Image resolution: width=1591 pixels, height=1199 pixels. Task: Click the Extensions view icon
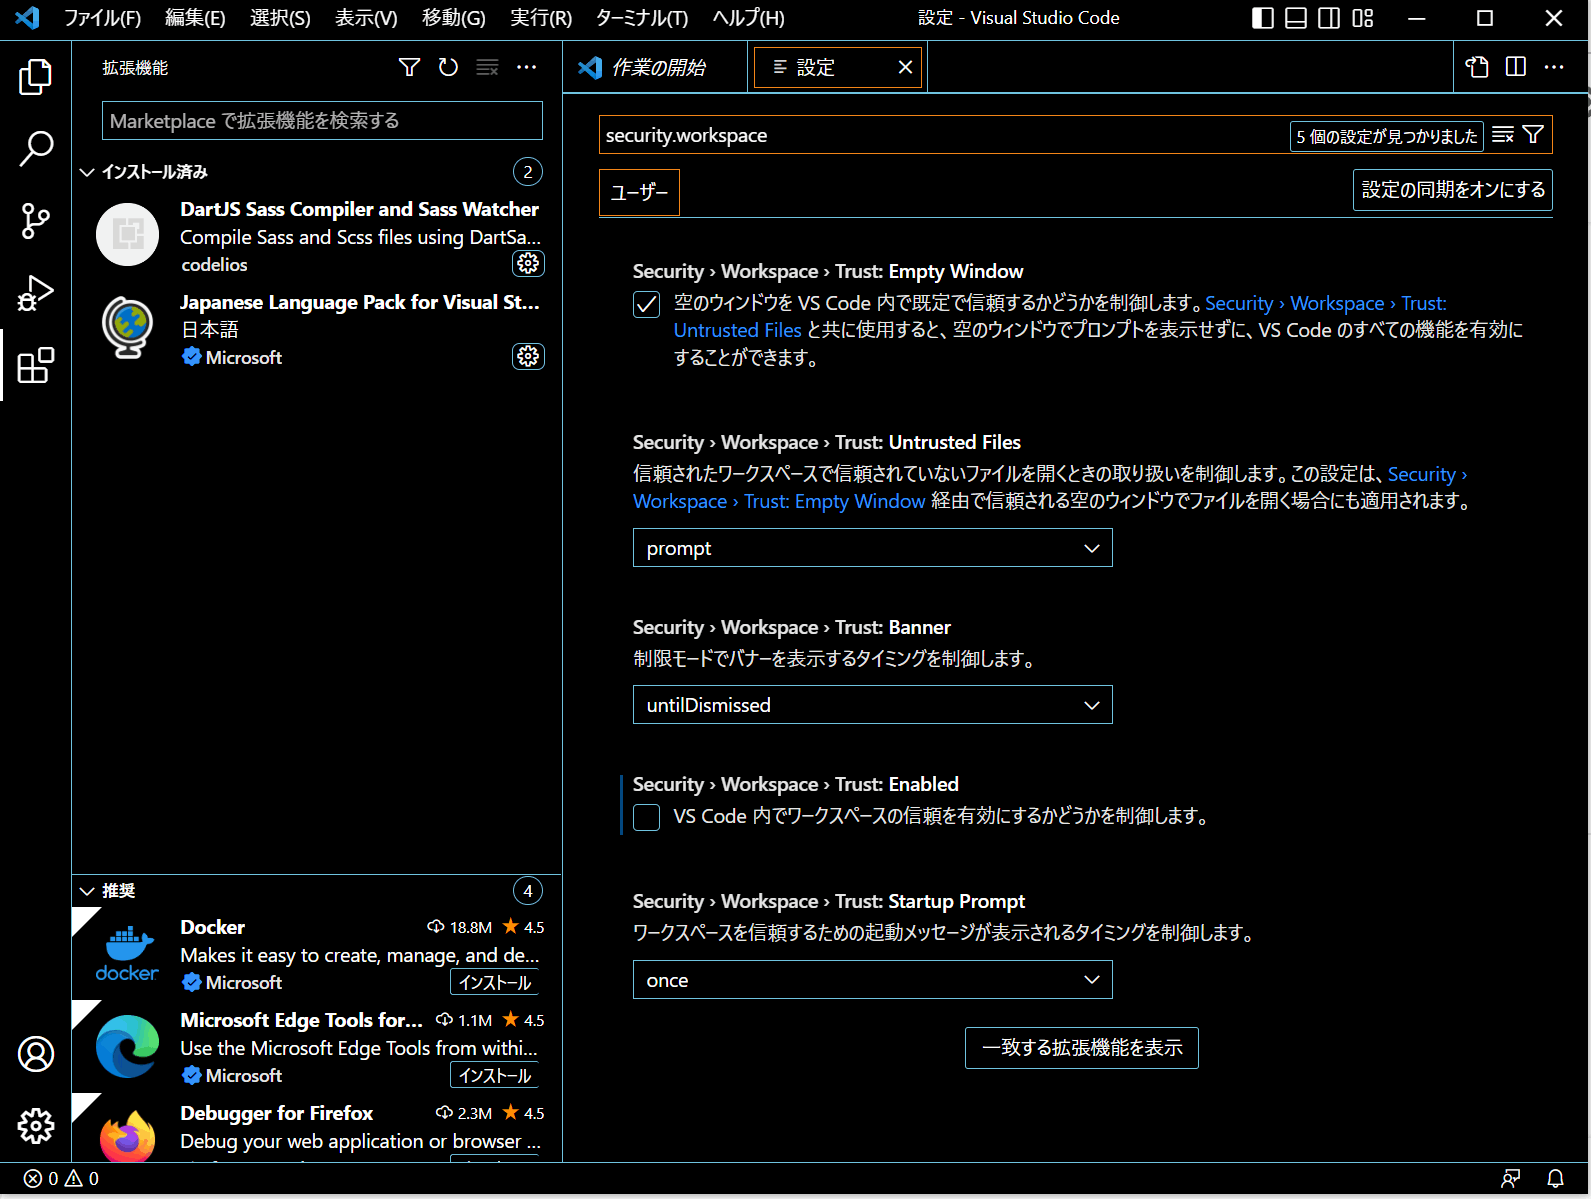click(x=35, y=365)
